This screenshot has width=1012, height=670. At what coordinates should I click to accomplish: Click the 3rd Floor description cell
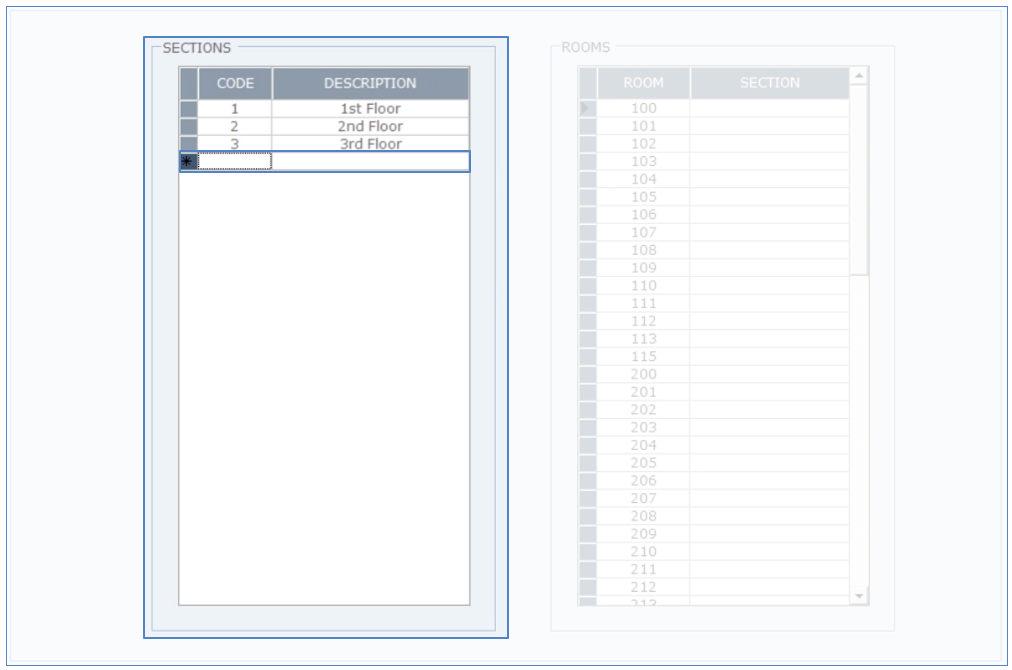coord(370,144)
